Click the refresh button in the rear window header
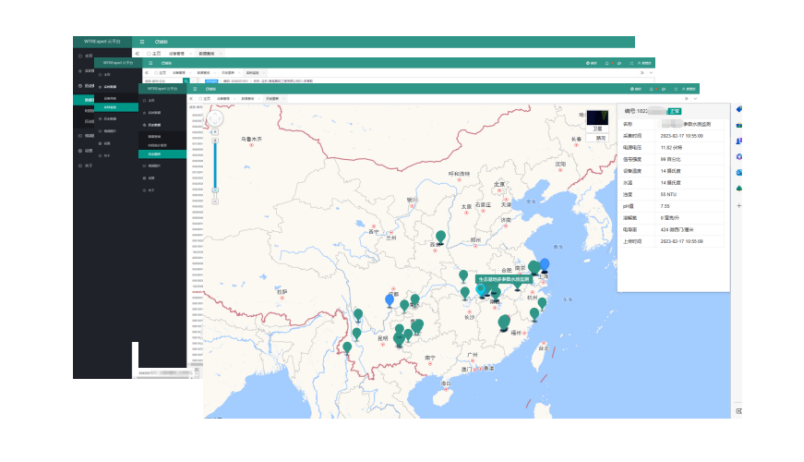The height and width of the screenshot is (462, 804). click(161, 42)
